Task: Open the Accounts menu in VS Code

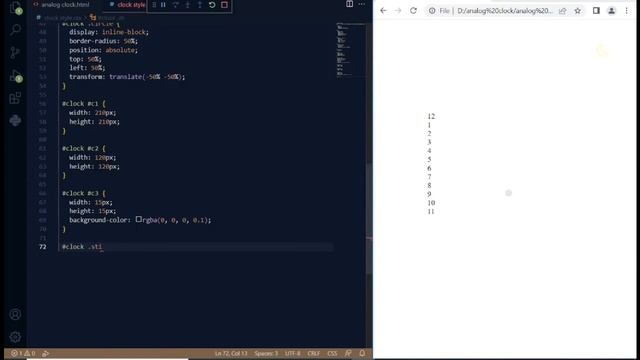Action: click(x=15, y=314)
